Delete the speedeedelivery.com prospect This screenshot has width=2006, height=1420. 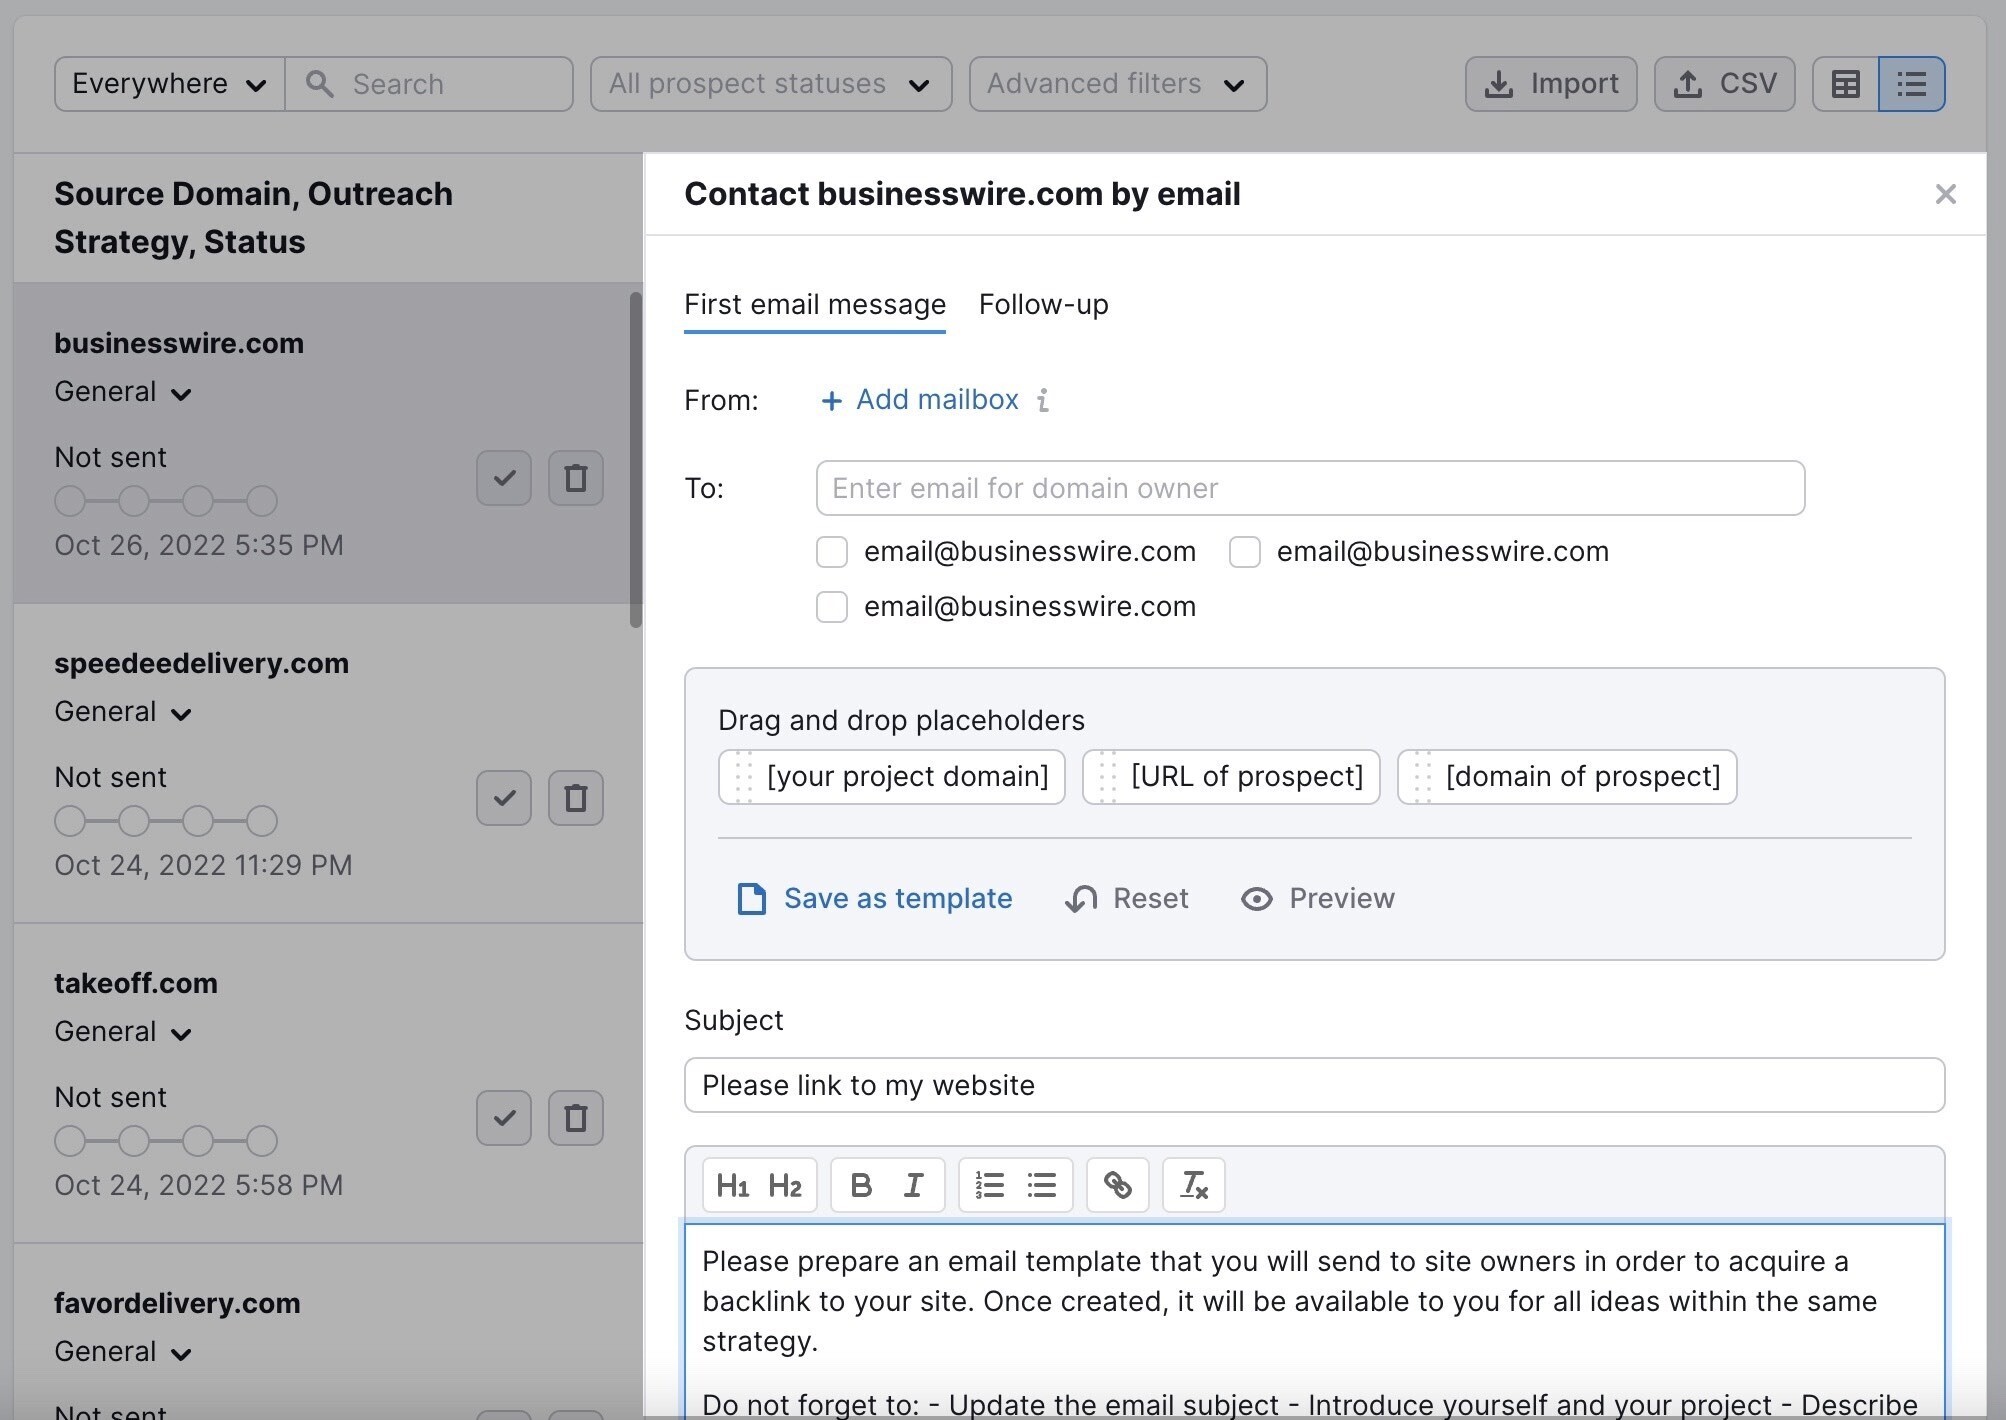pyautogui.click(x=576, y=798)
